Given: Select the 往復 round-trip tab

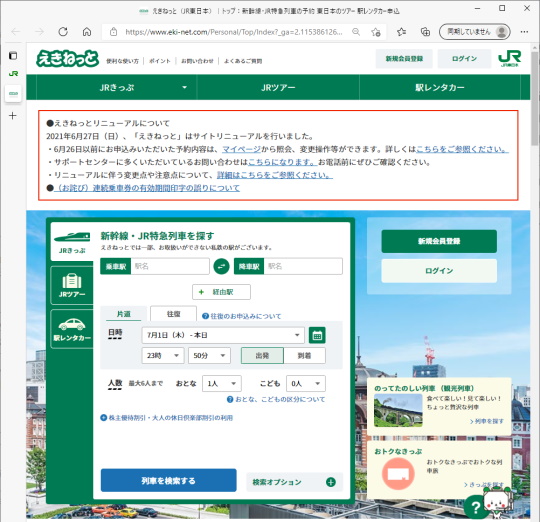Looking at the screenshot, I should coord(174,314).
